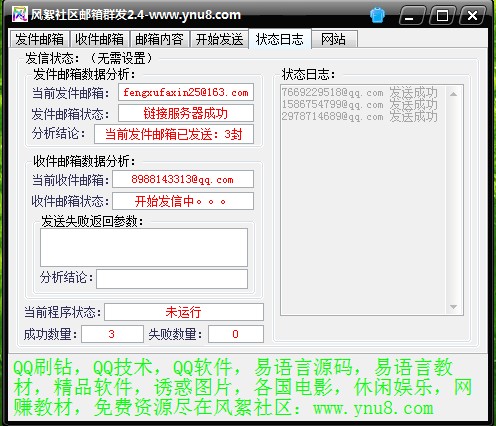This screenshot has width=496, height=426.
Task: Click the empty 分析结论 field under failure parameters
Action: pyautogui.click(x=172, y=279)
